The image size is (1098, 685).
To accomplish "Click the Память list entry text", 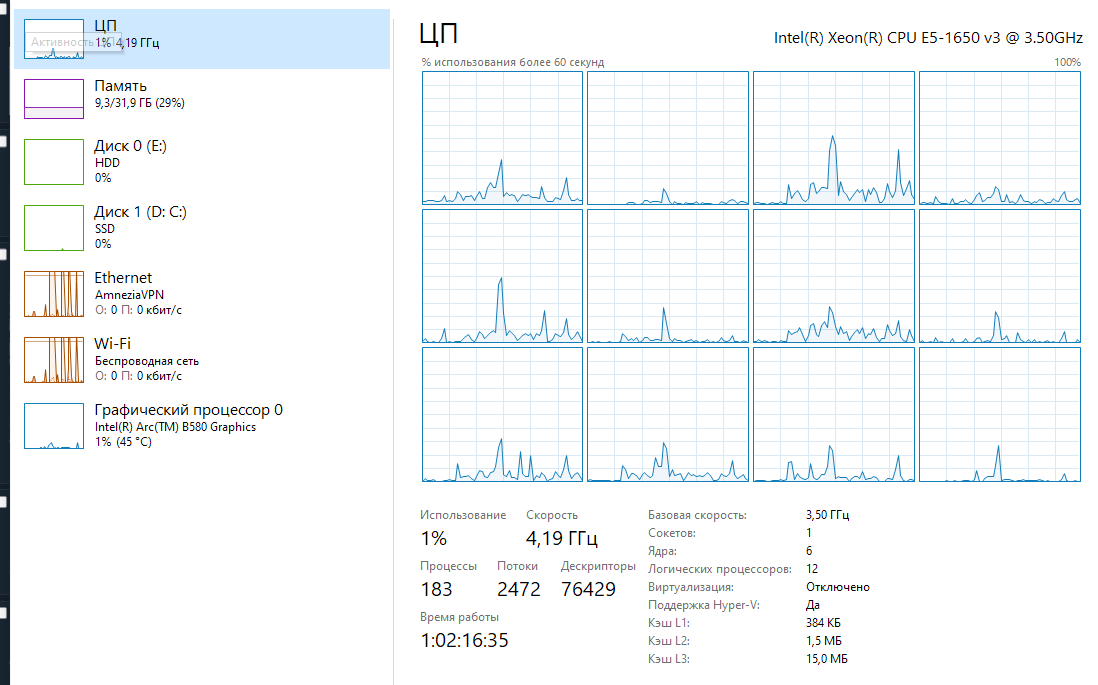I will click(120, 86).
